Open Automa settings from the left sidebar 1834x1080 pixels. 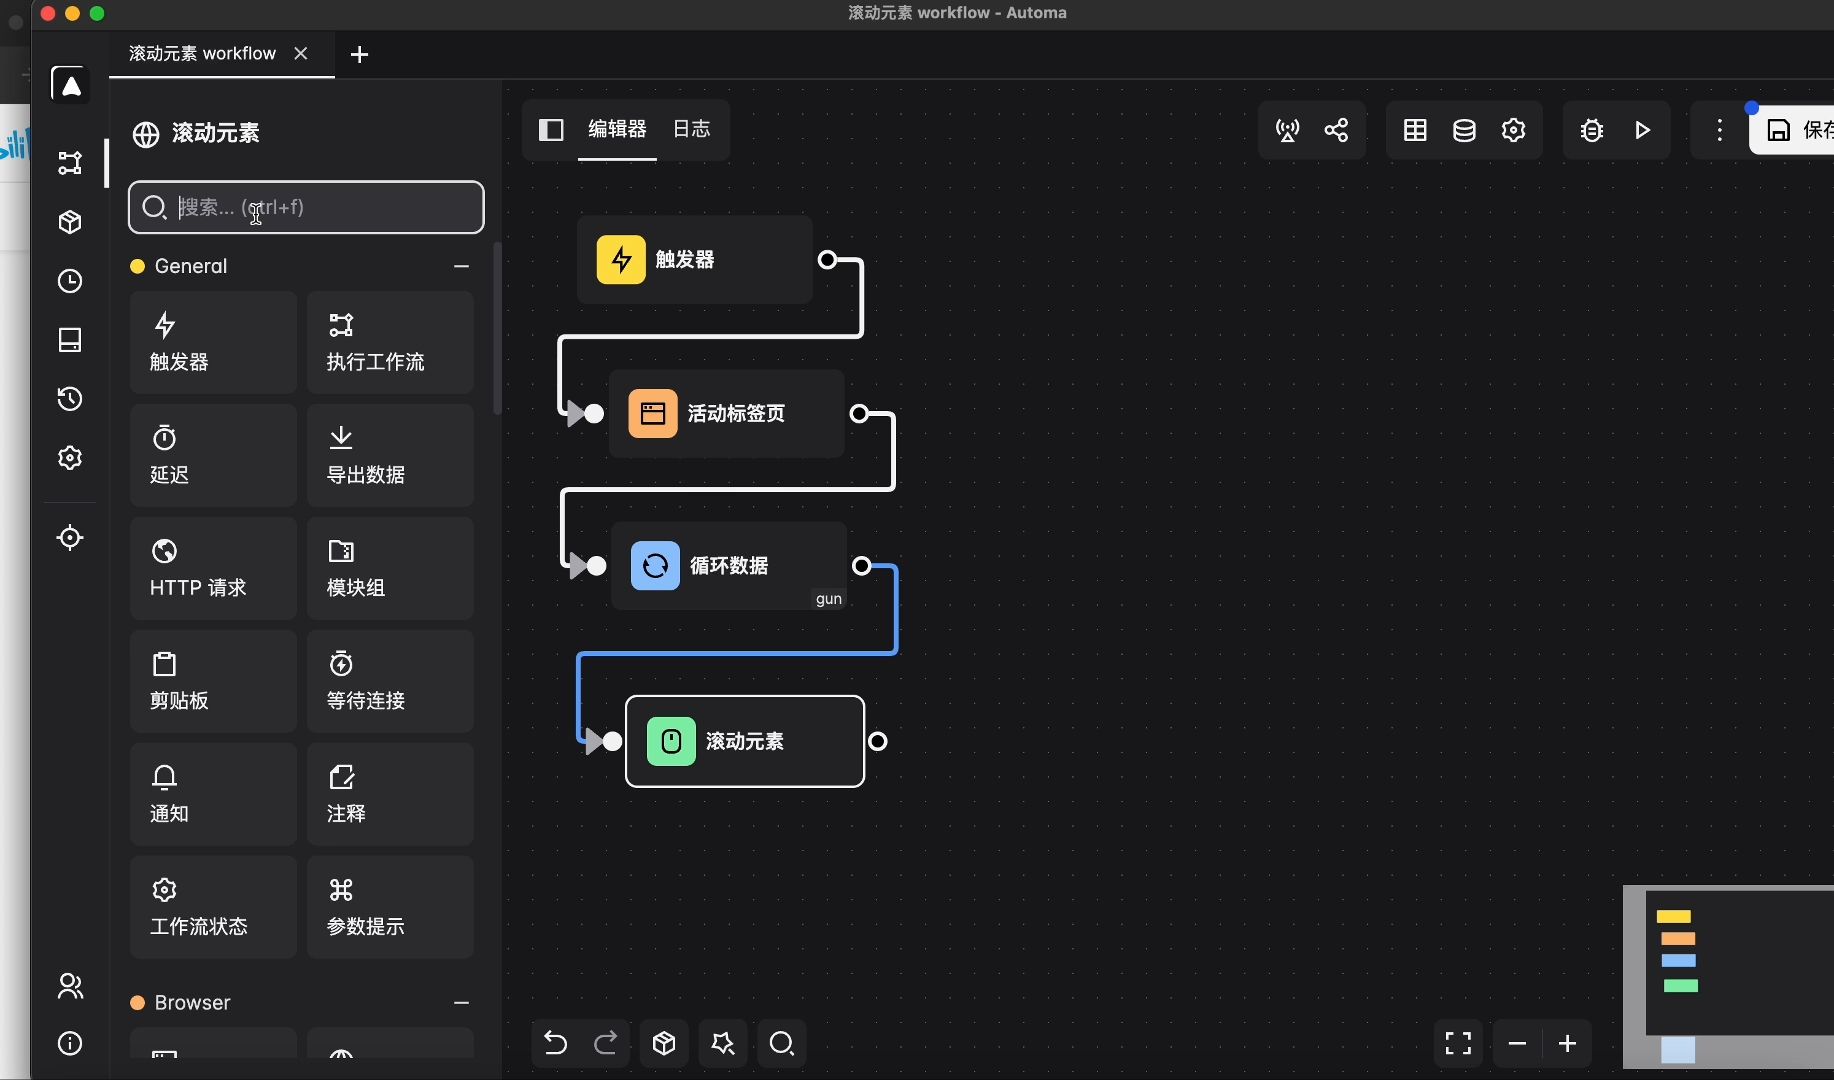tap(69, 457)
